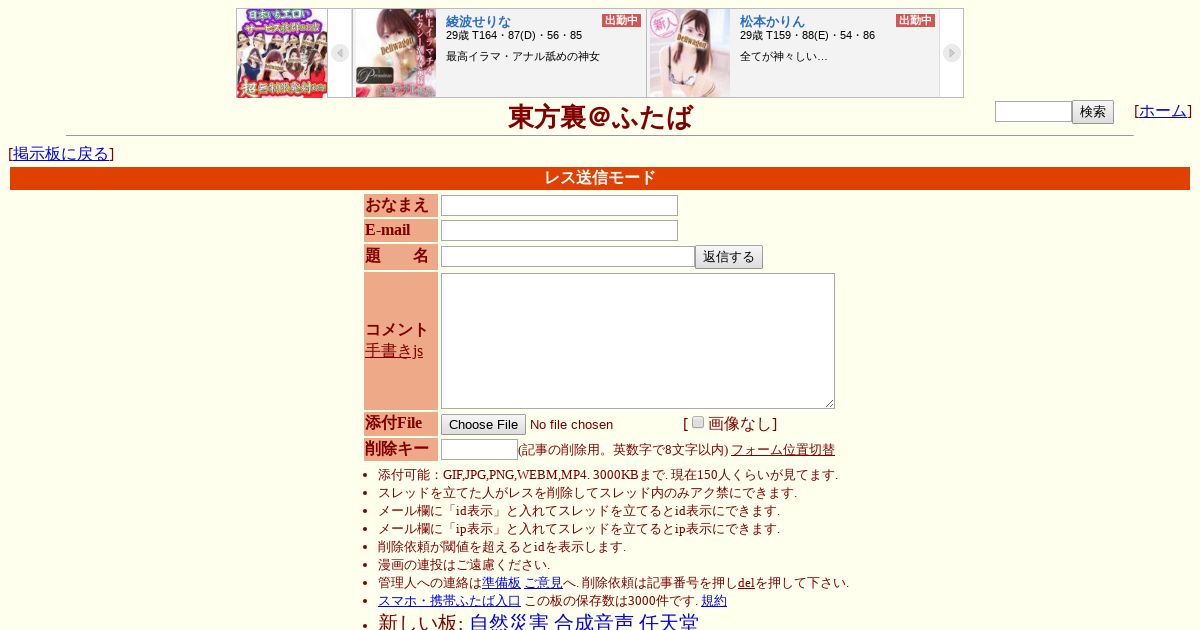Open the 綾波せりな profile photo thumbnail
The height and width of the screenshot is (630, 1200).
396,53
